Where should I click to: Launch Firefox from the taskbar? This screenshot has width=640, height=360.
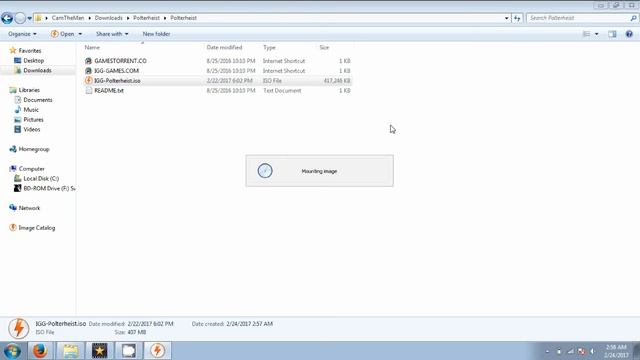tap(40, 351)
